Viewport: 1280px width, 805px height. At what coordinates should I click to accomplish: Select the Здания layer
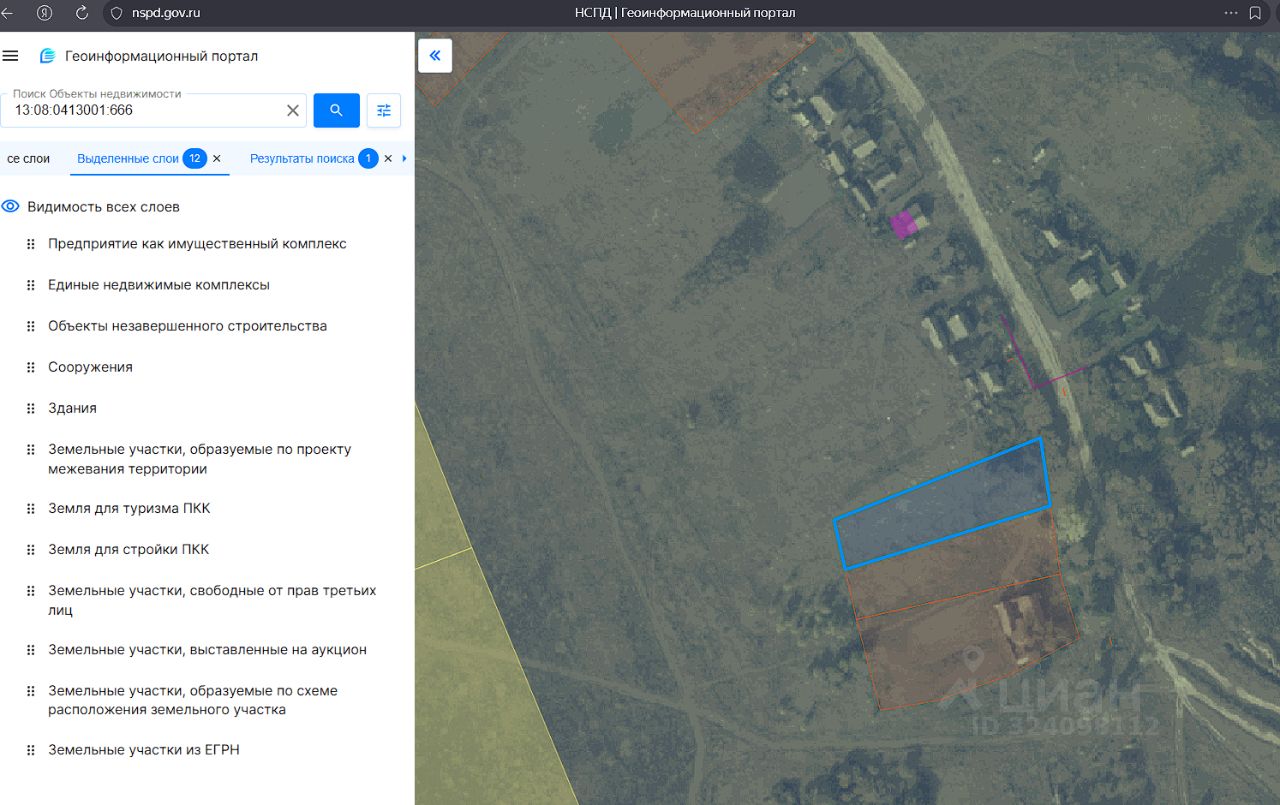(72, 408)
